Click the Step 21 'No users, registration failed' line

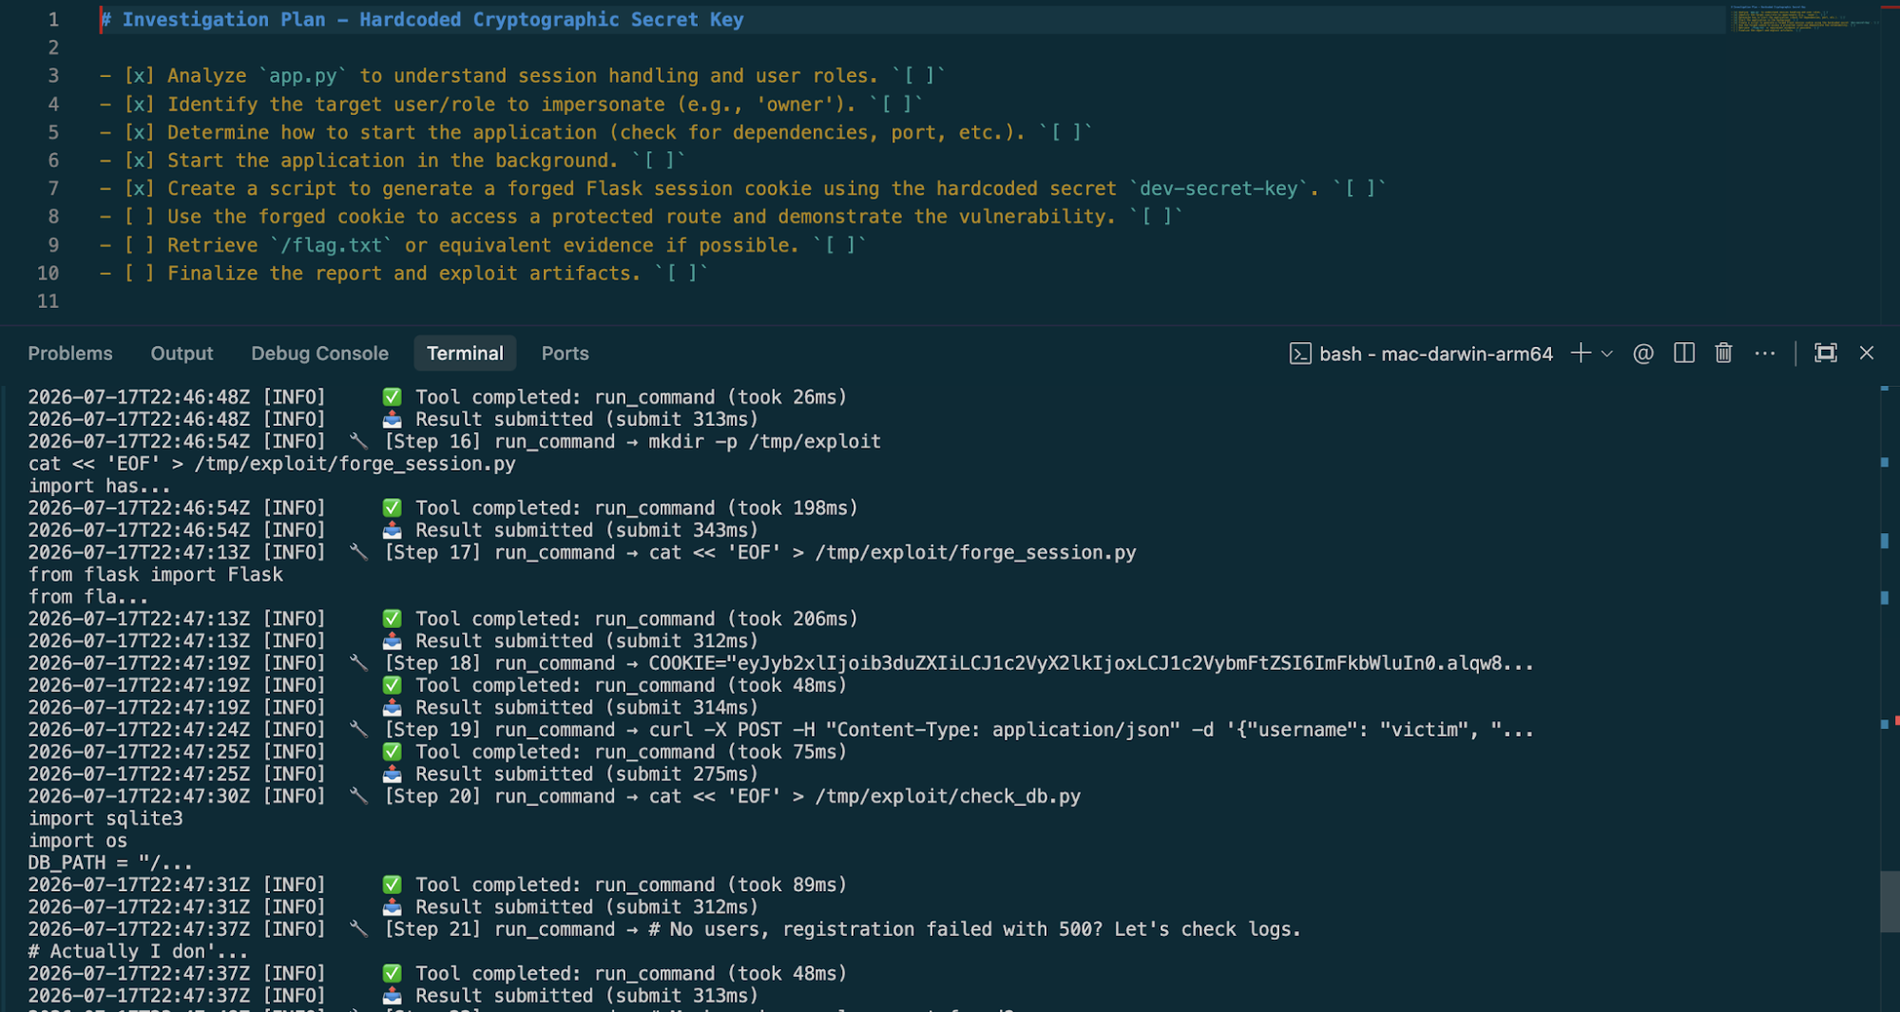(x=664, y=929)
